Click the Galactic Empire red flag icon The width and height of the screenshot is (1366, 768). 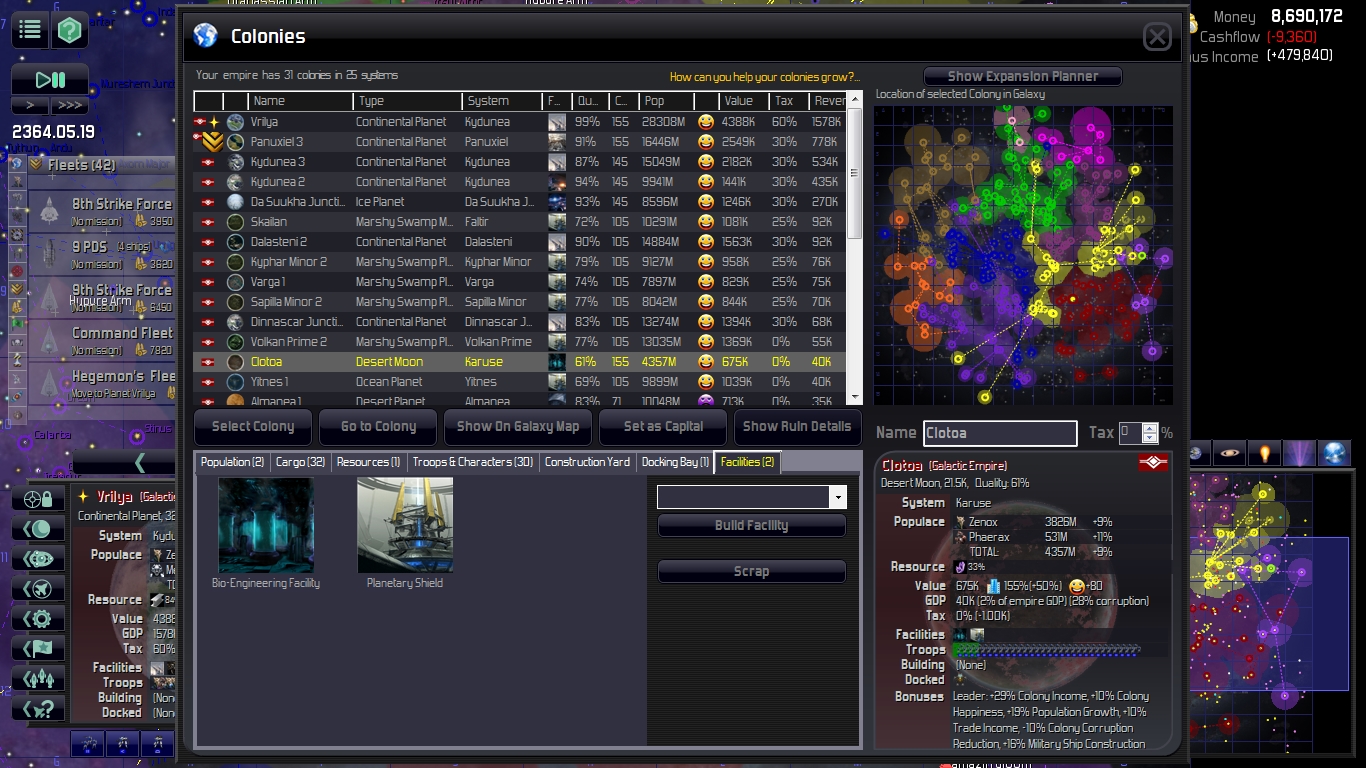point(1153,463)
